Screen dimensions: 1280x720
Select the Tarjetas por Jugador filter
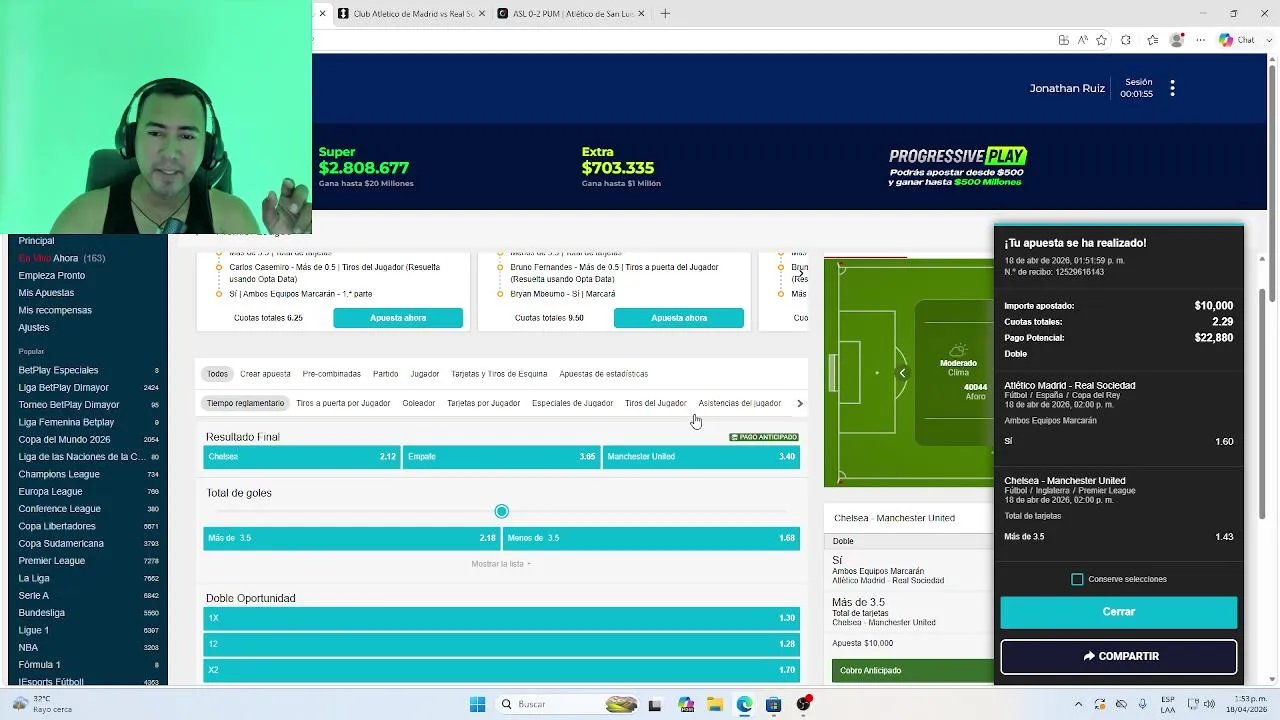pyautogui.click(x=483, y=403)
